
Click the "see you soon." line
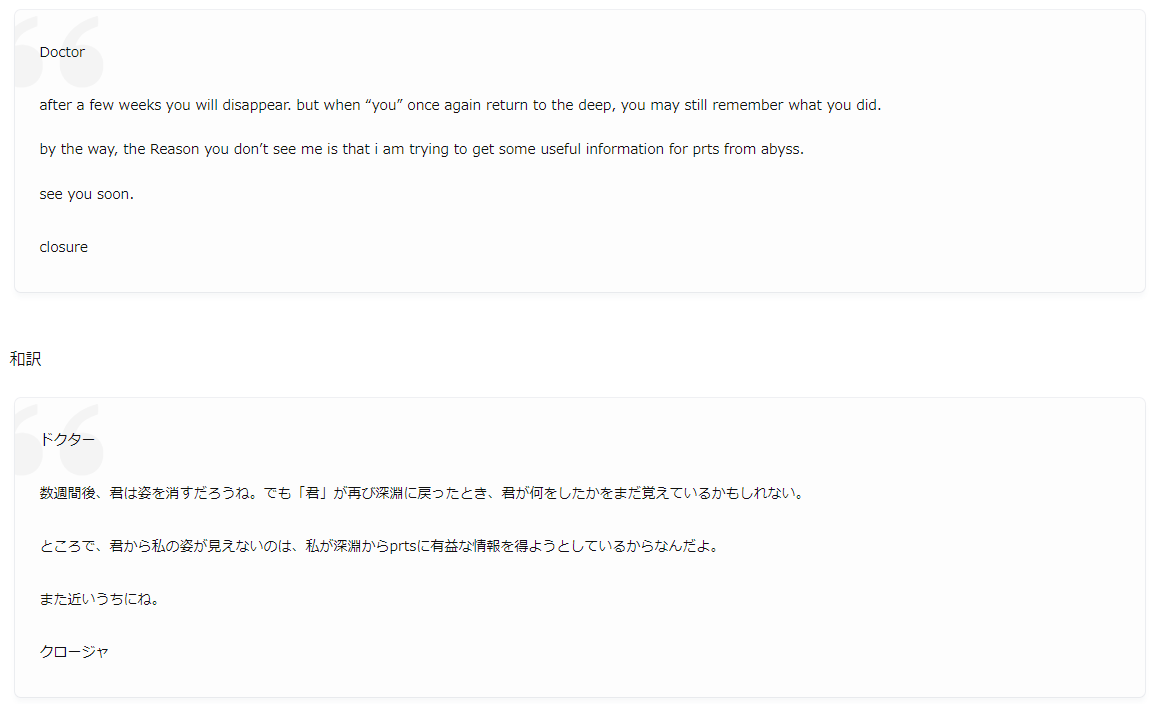(x=86, y=194)
